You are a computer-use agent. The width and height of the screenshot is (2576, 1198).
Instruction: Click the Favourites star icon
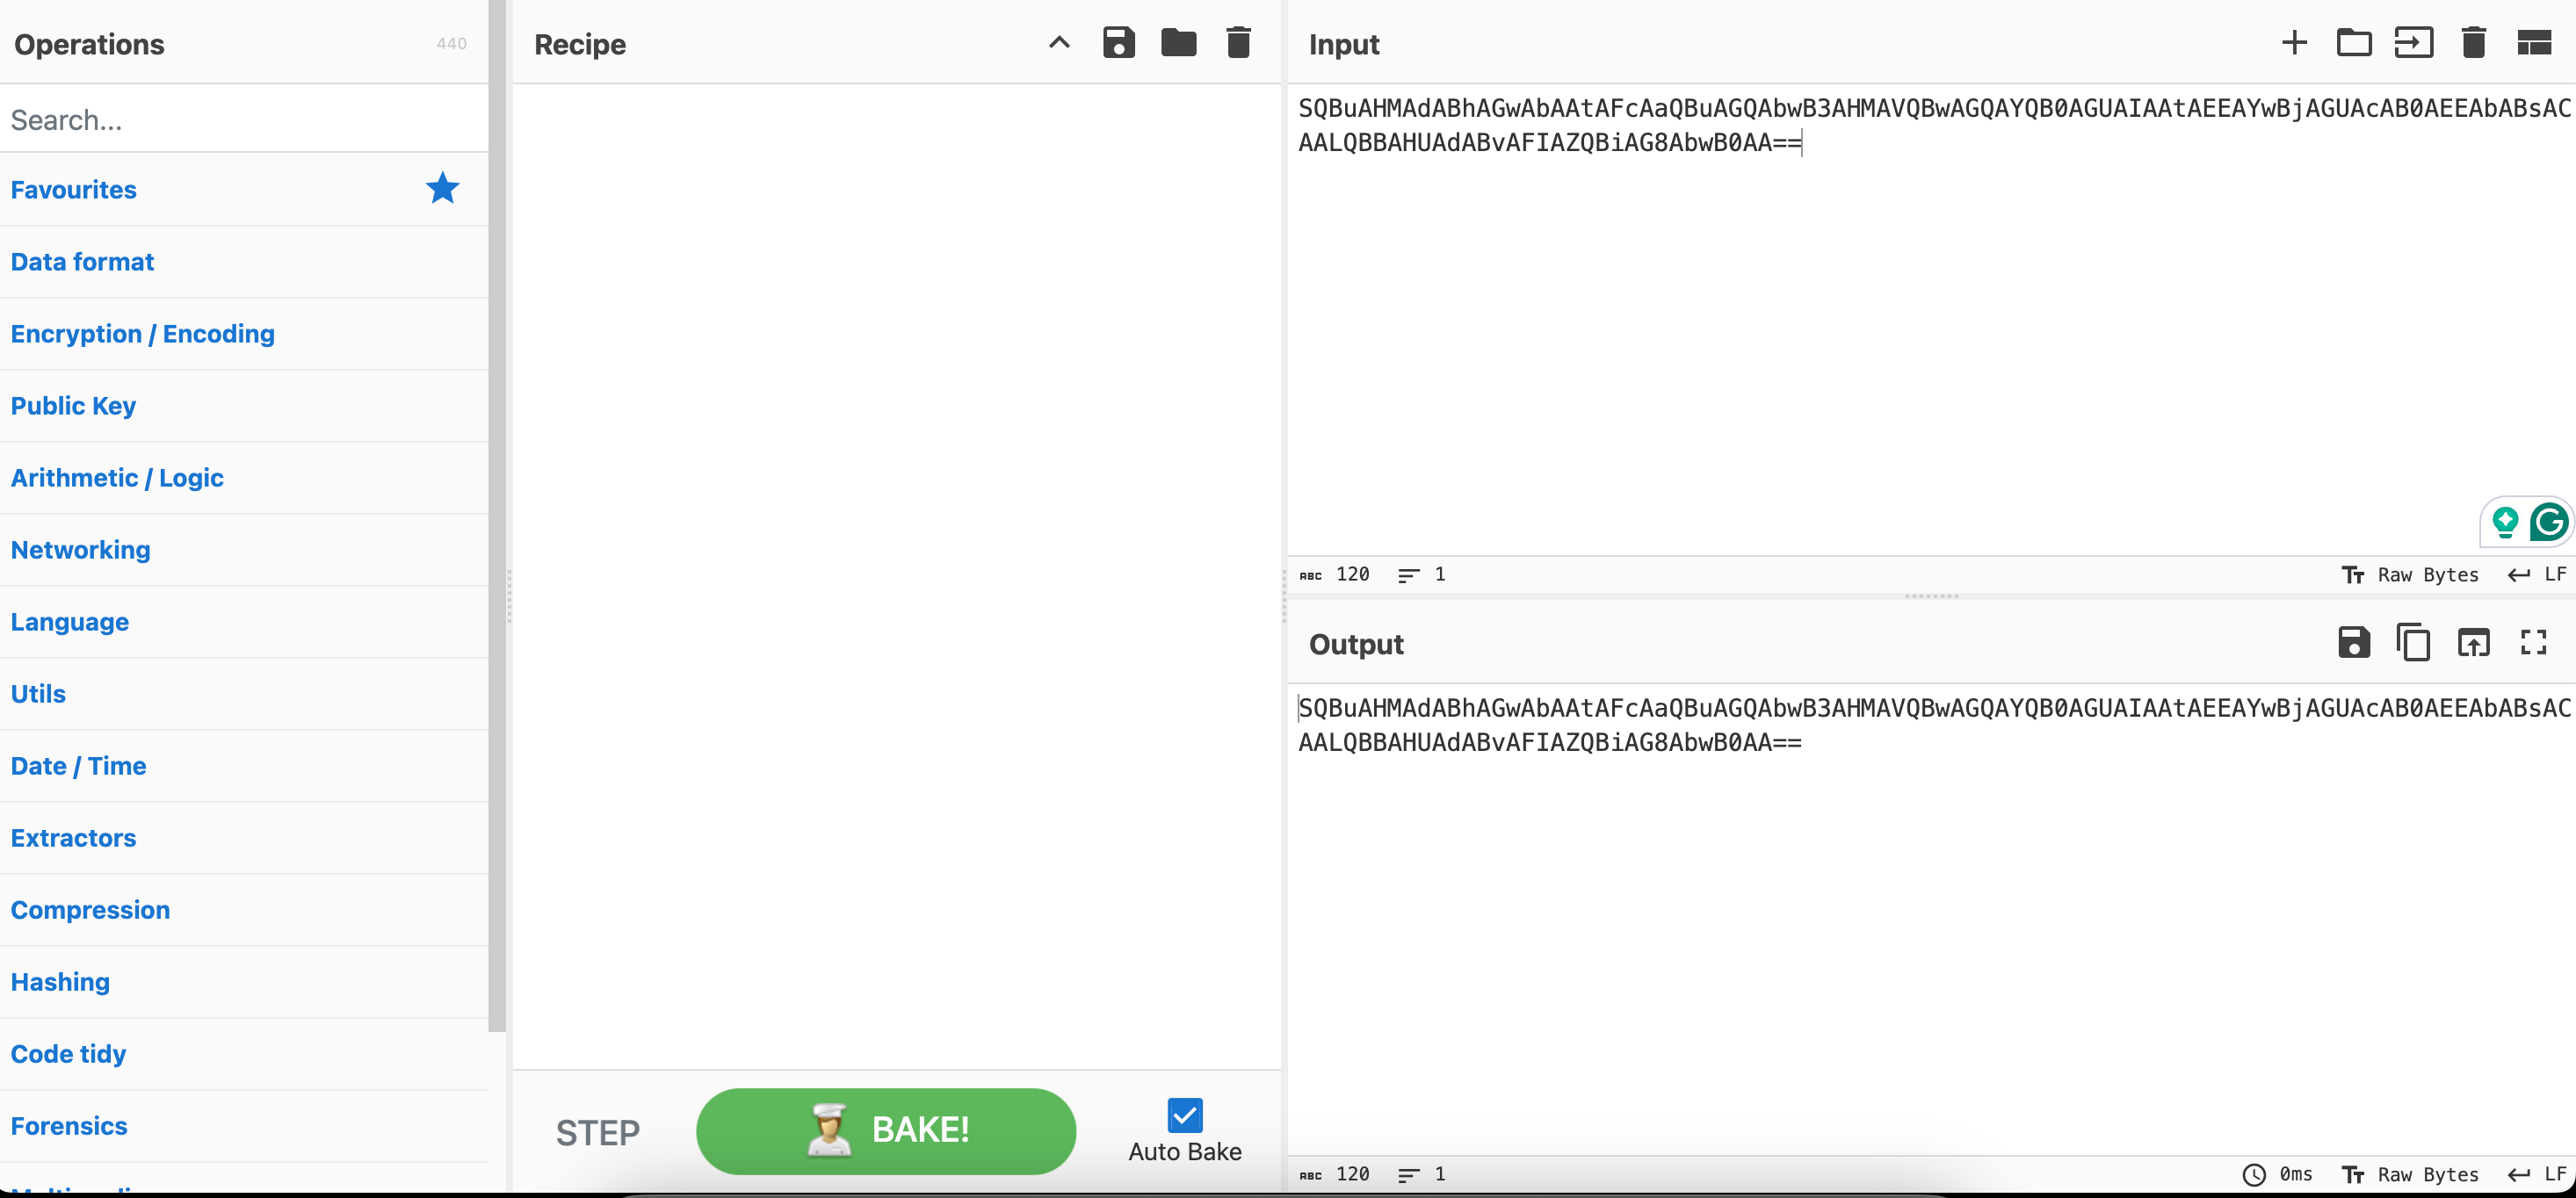click(442, 188)
